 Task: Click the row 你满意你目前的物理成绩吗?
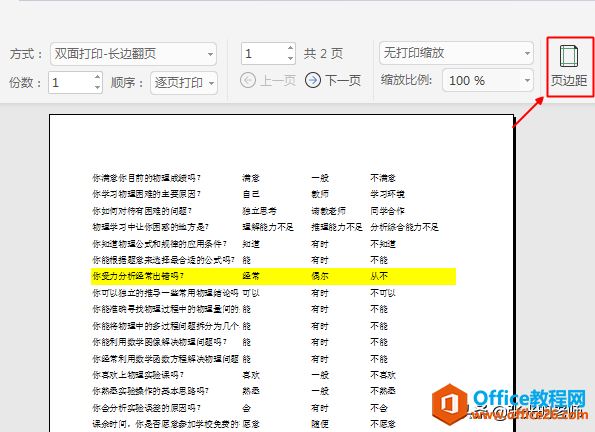(146, 178)
